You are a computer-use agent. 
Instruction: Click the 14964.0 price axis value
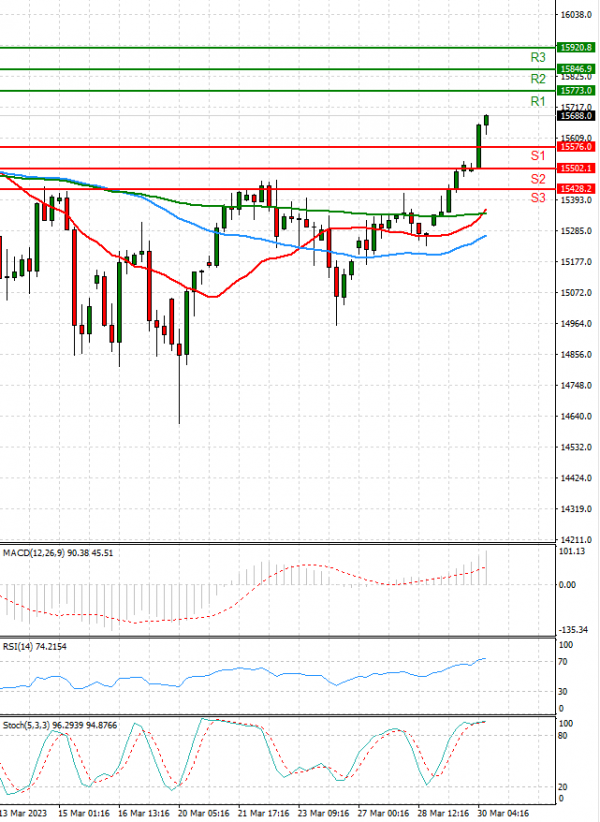(576, 324)
